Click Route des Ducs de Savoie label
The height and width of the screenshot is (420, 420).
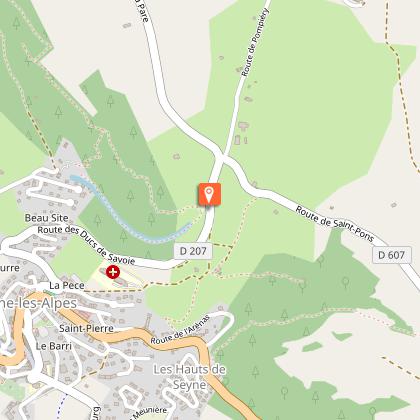click(x=86, y=244)
